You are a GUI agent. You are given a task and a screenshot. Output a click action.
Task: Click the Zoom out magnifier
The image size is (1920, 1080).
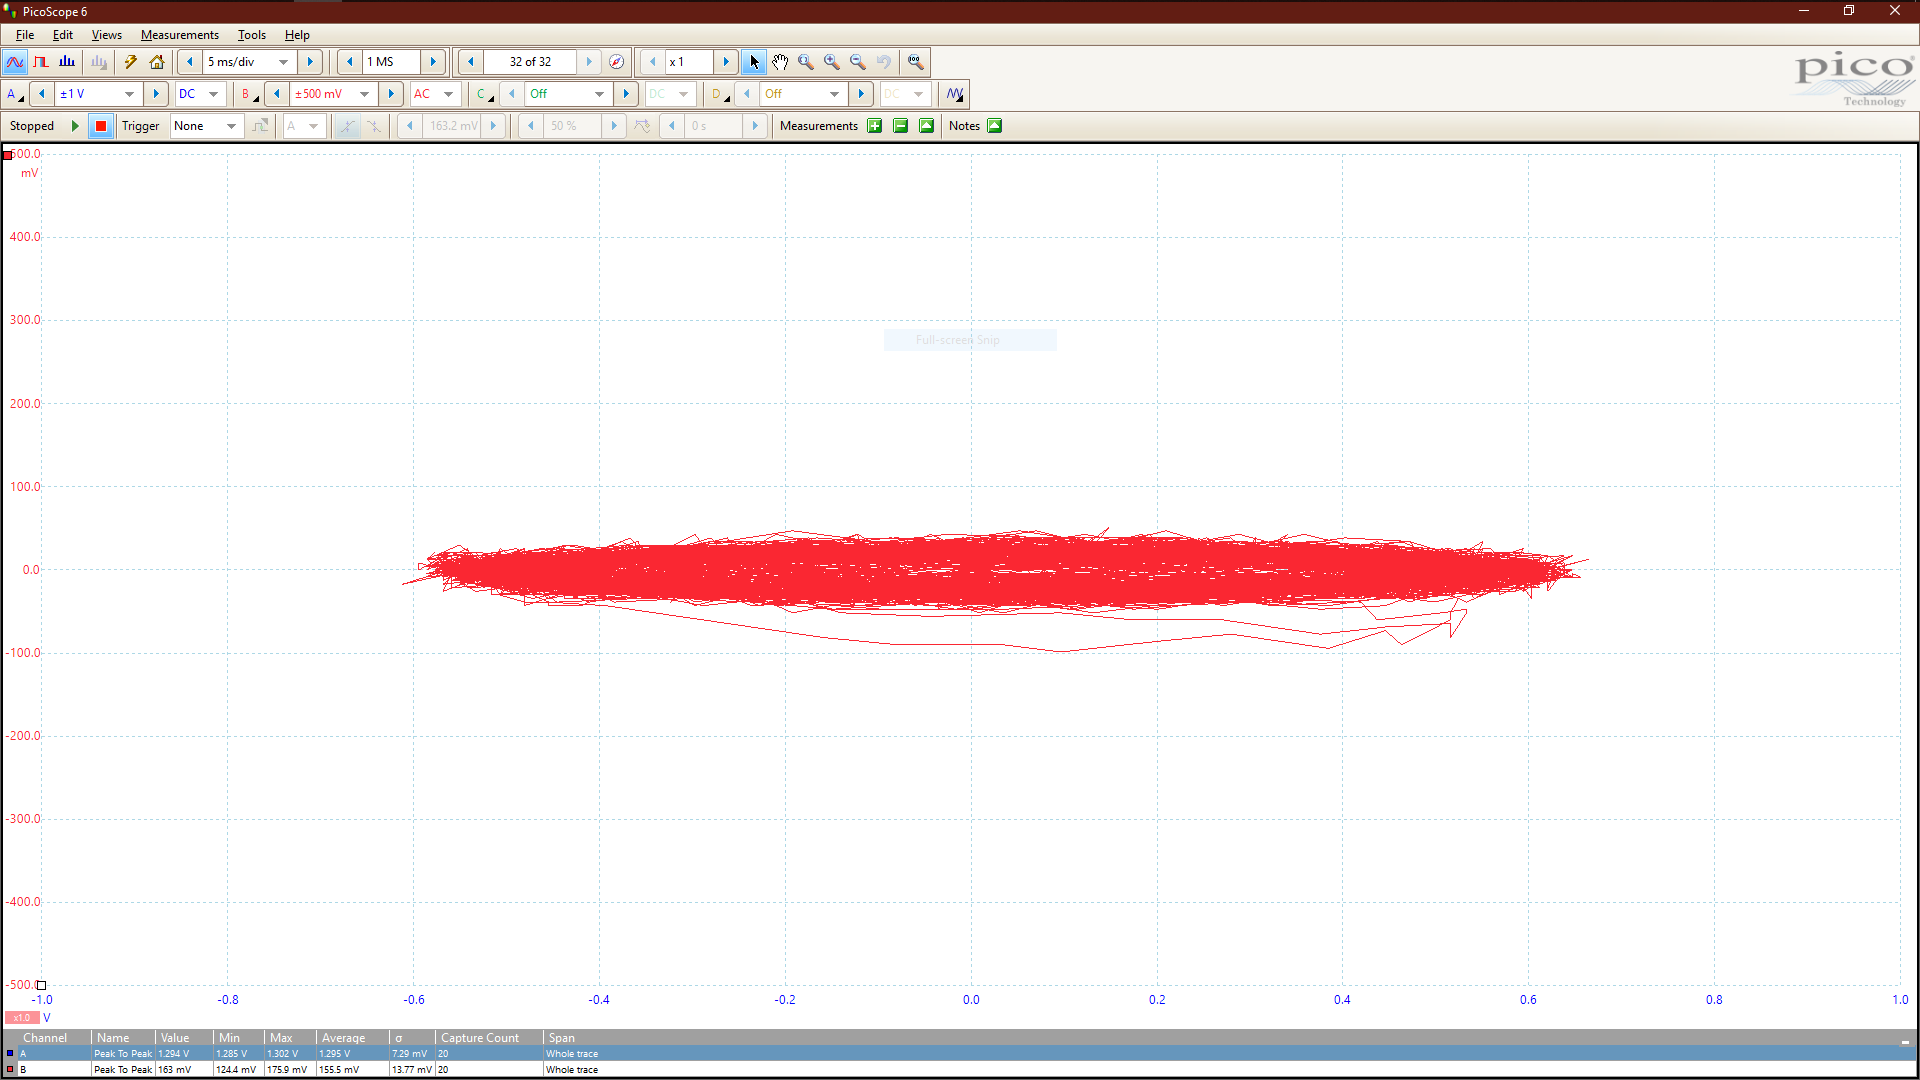click(858, 62)
